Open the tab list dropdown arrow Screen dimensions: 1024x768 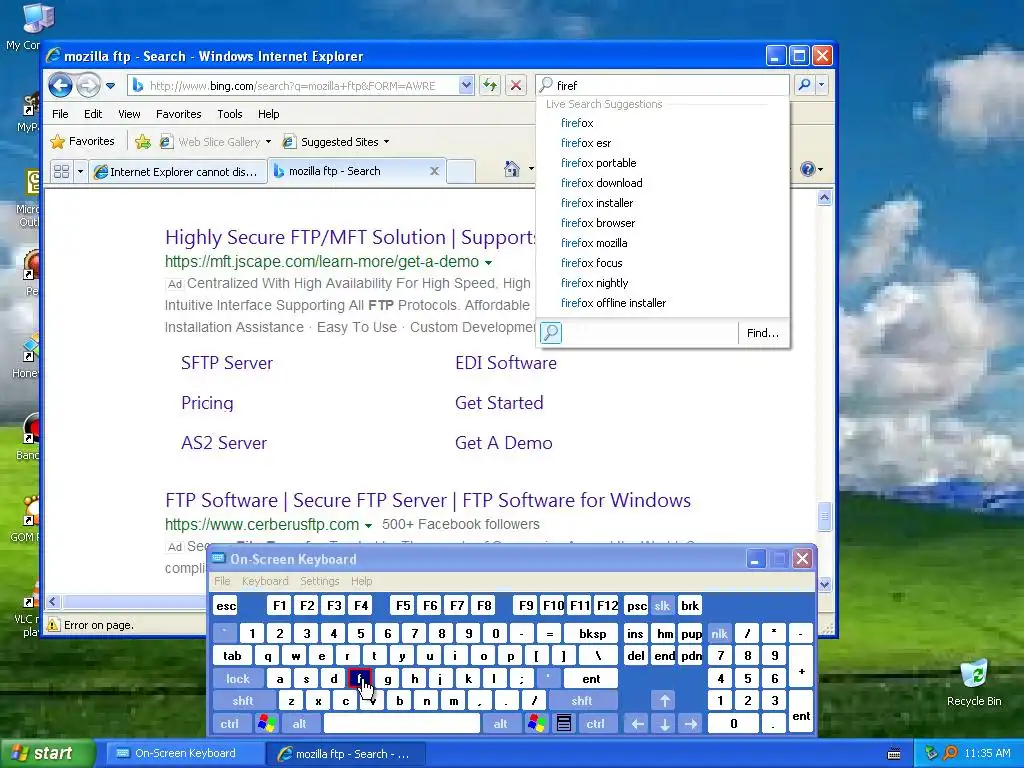80,171
